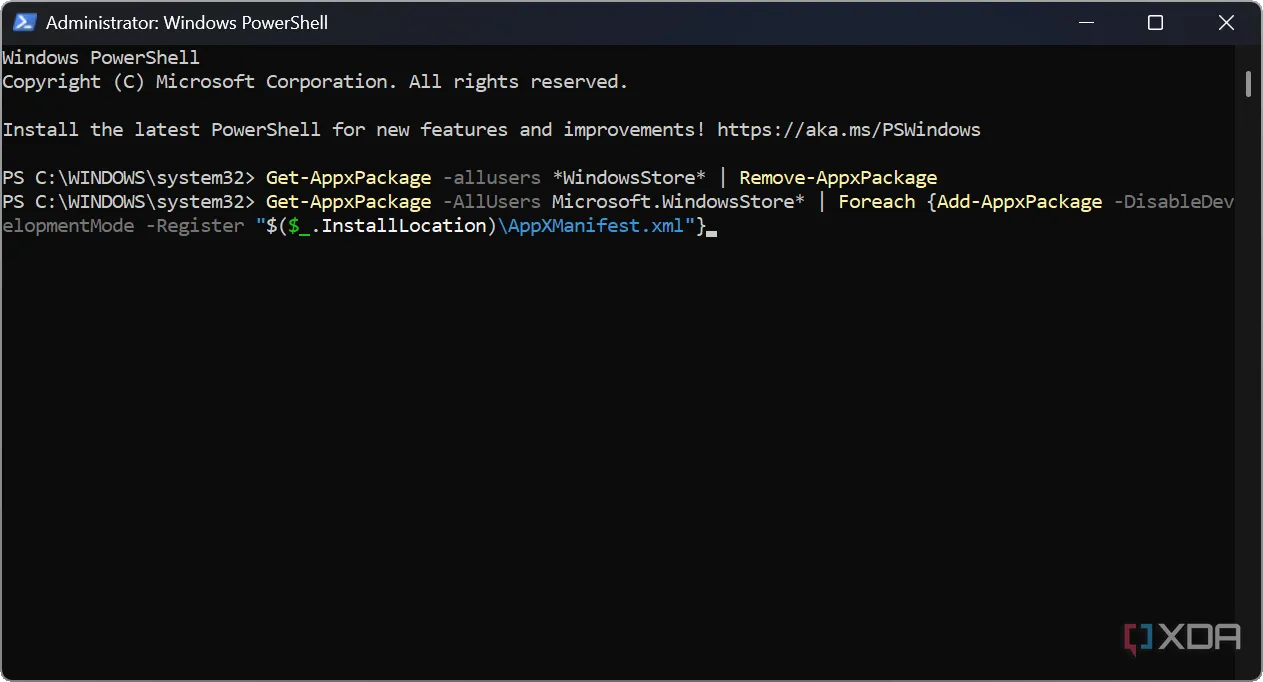
Task: Click the 'Administrator: Windows PowerShell' title text
Action: point(187,22)
